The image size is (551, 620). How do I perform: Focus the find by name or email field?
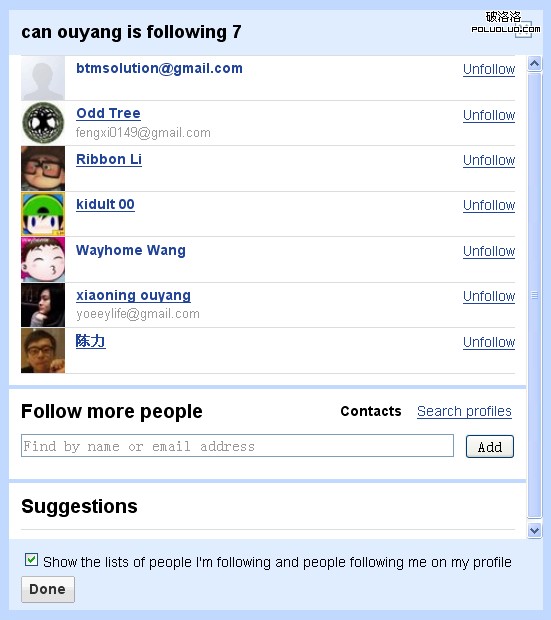pyautogui.click(x=237, y=446)
